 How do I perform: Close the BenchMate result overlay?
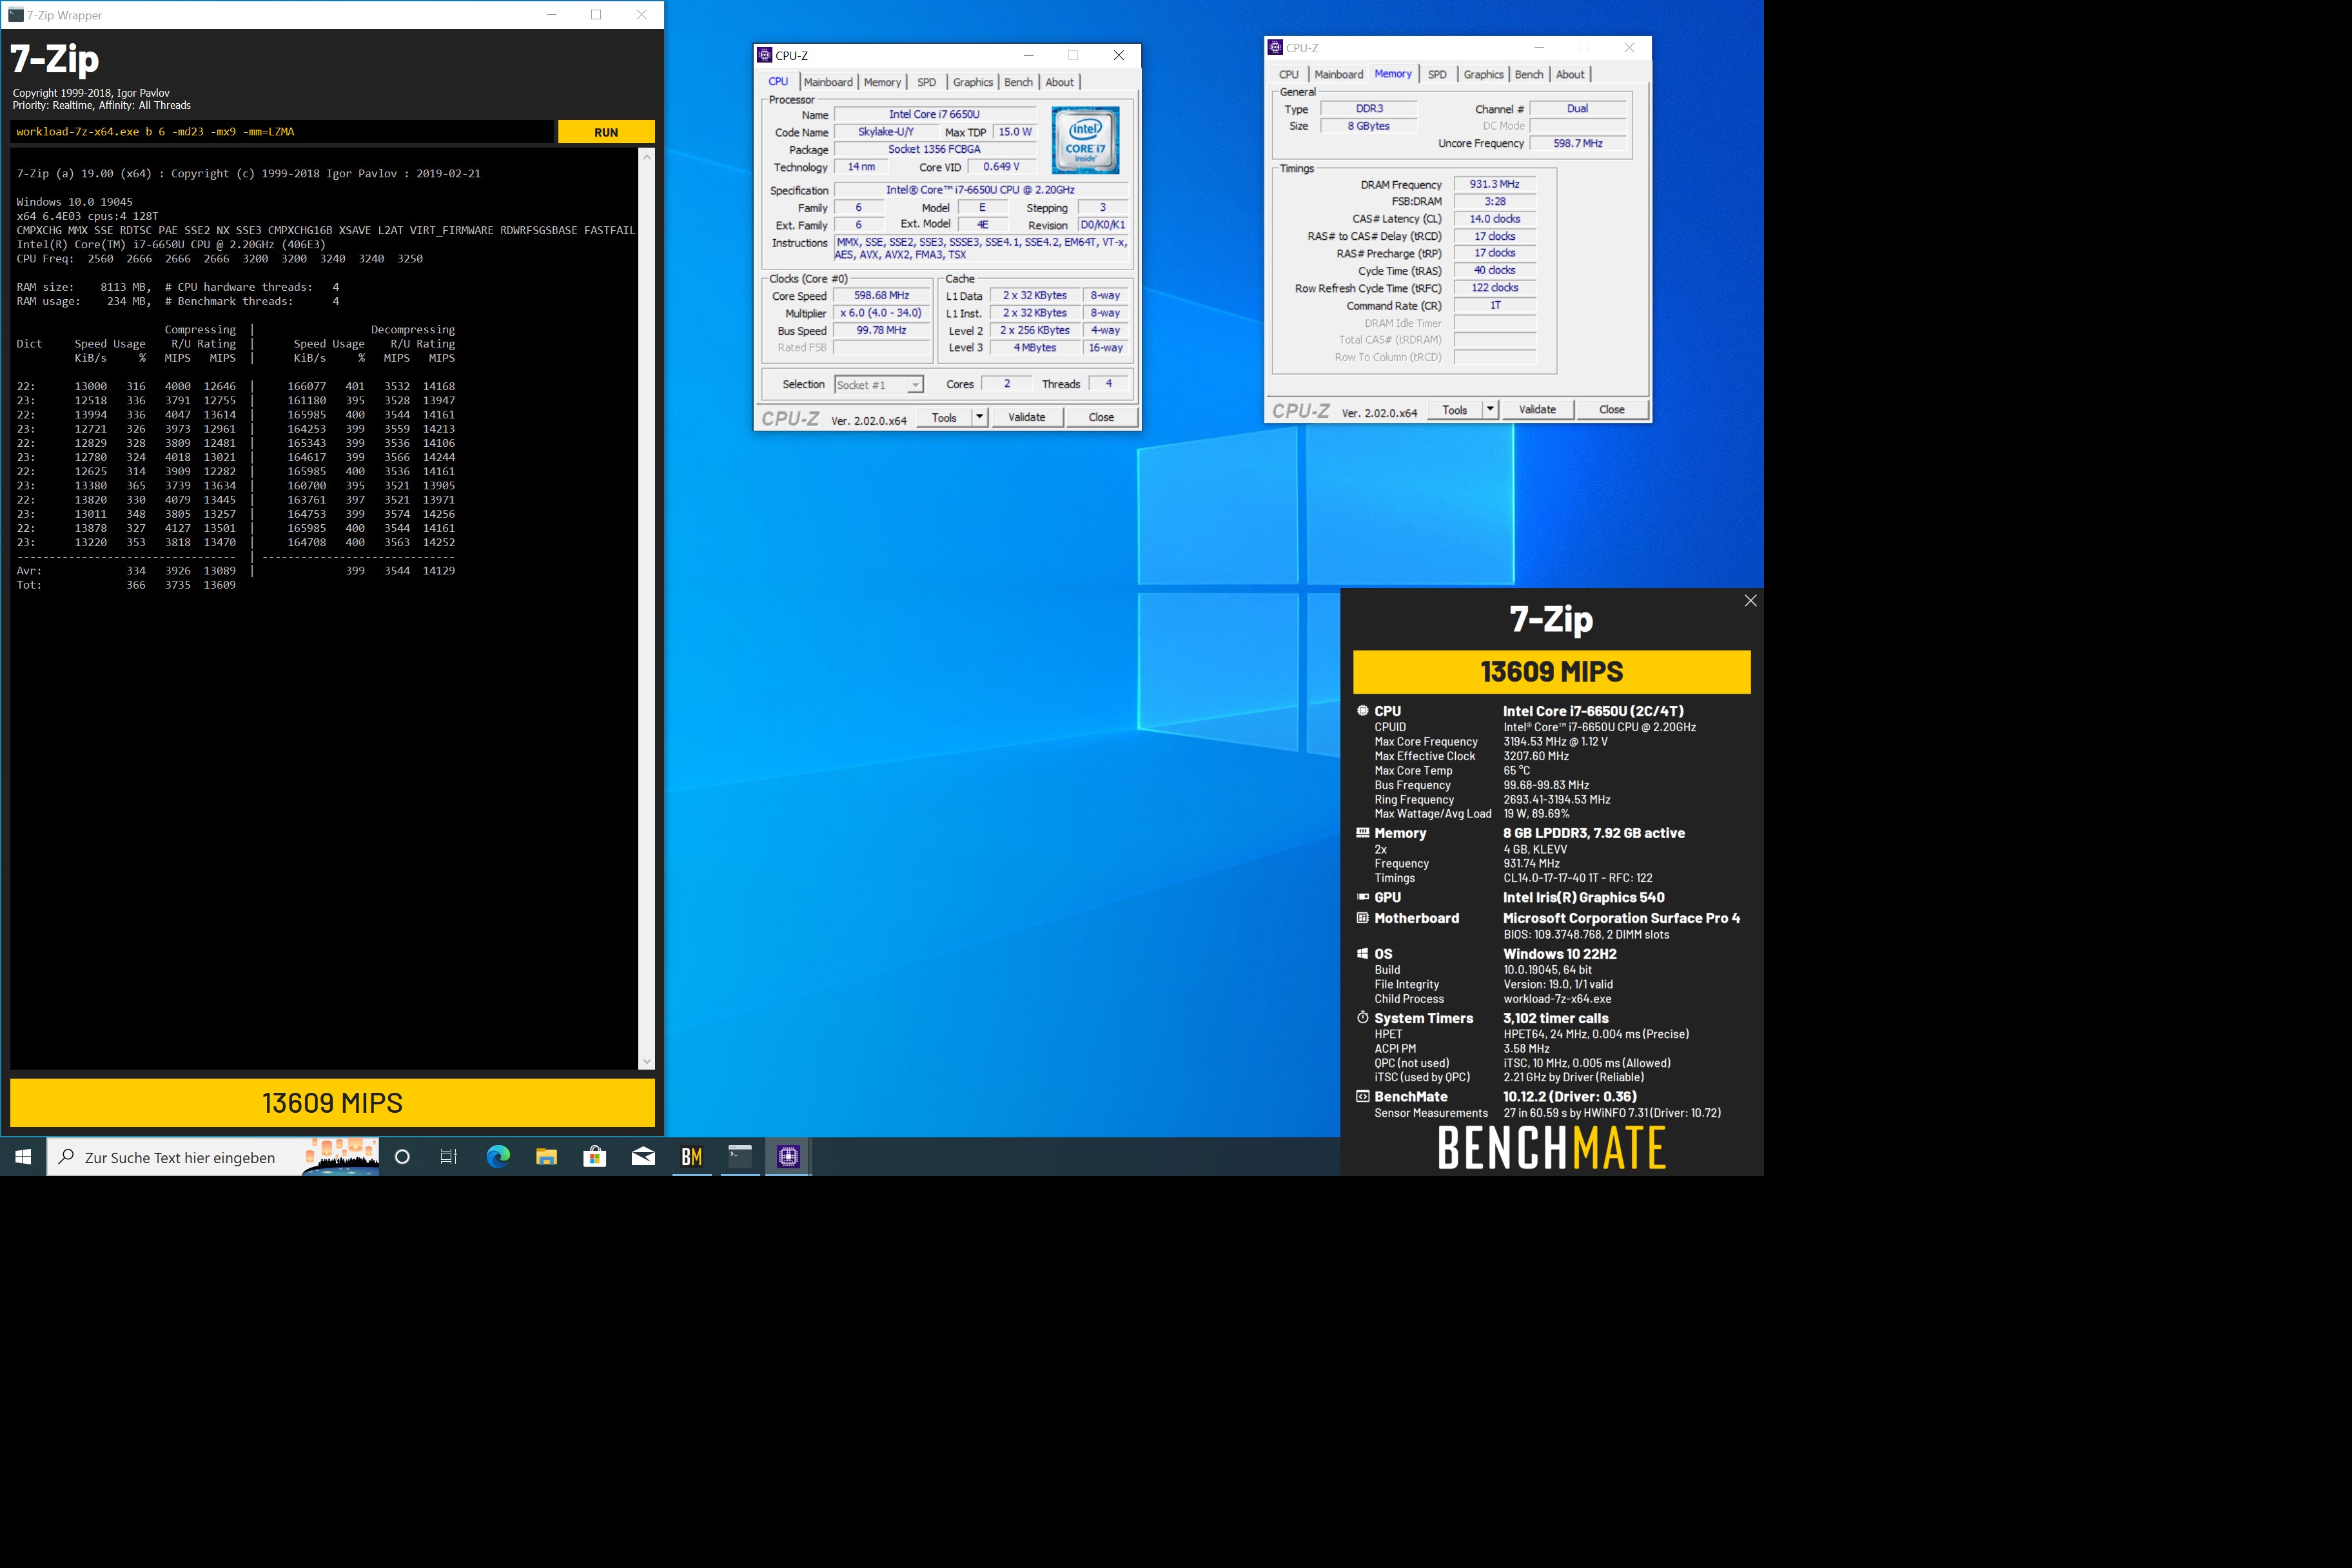click(x=1750, y=601)
